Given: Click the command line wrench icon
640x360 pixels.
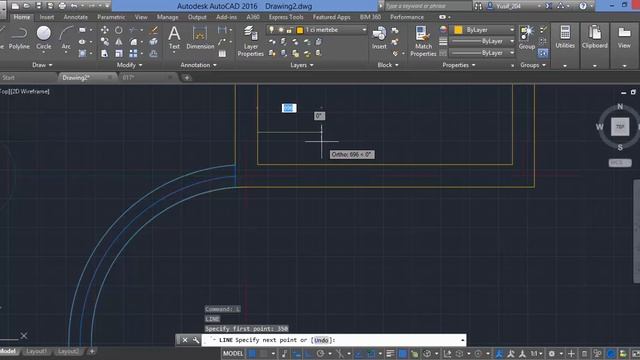Looking at the screenshot, I should 196,340.
